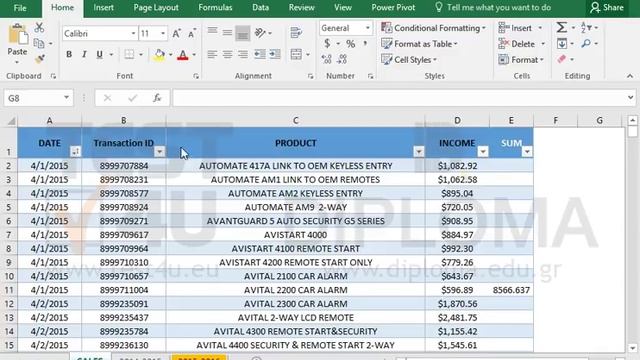Increase font size with large A
This screenshot has height=360, width=640.
pos(176,34)
